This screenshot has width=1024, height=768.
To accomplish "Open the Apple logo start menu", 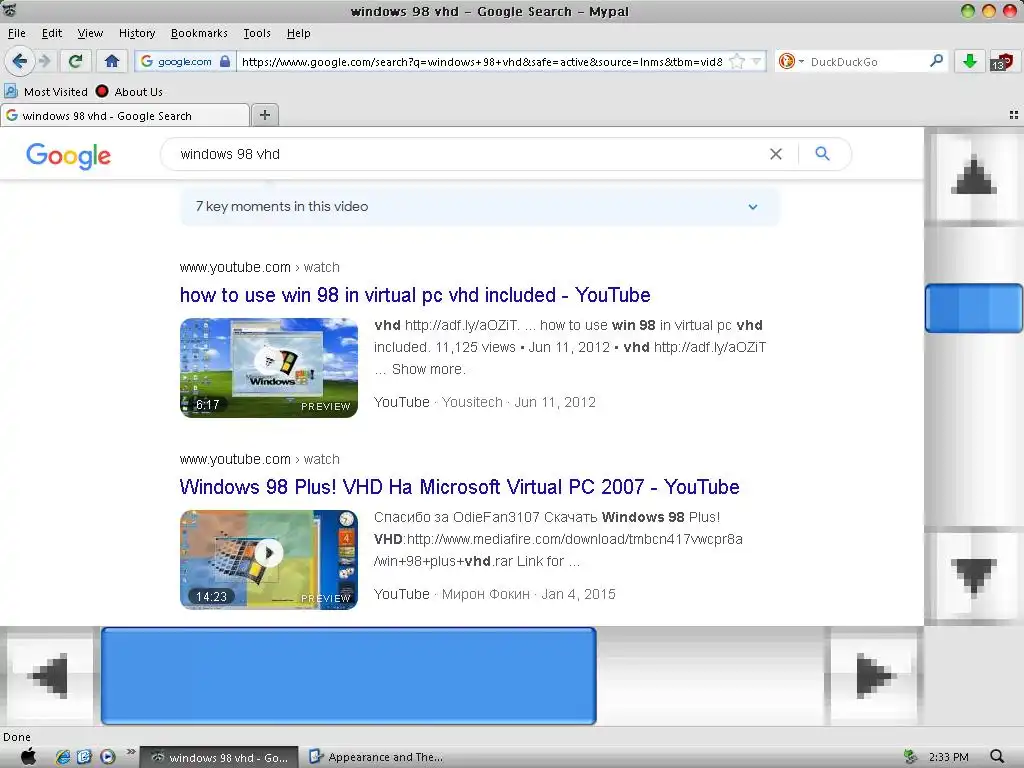I will [x=29, y=757].
